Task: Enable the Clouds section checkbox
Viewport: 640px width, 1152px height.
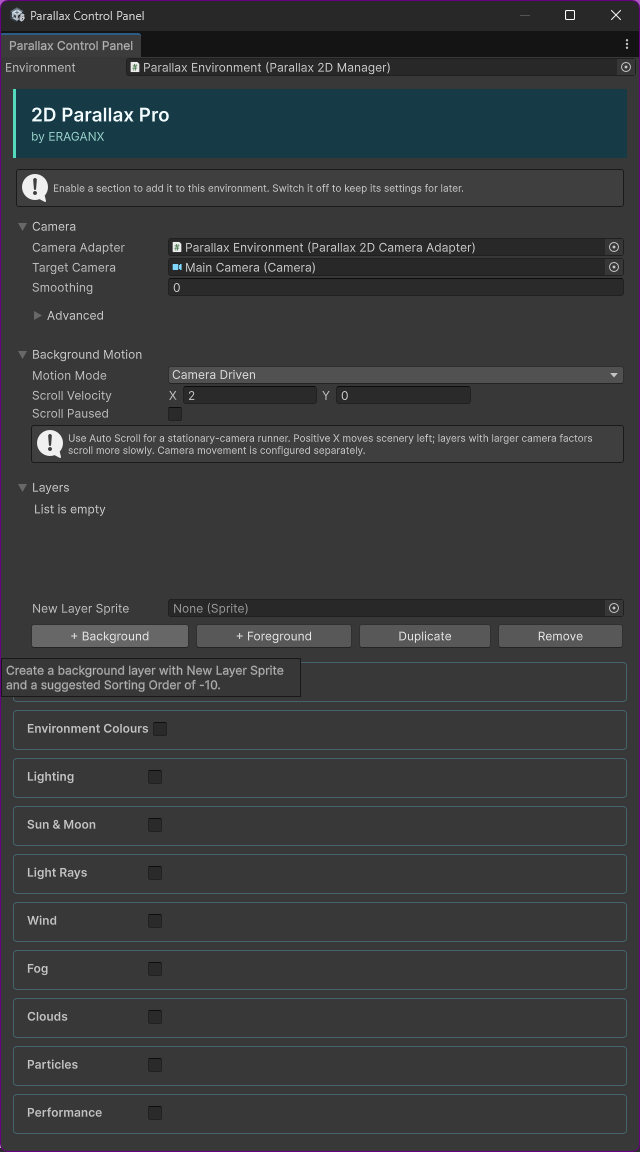Action: 155,1017
